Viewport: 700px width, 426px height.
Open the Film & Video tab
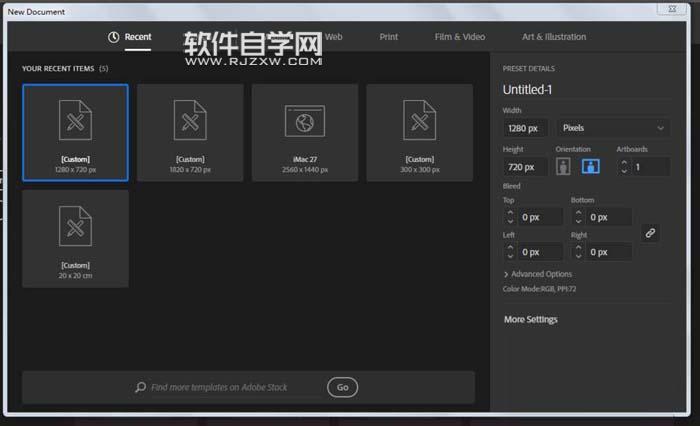coord(460,37)
